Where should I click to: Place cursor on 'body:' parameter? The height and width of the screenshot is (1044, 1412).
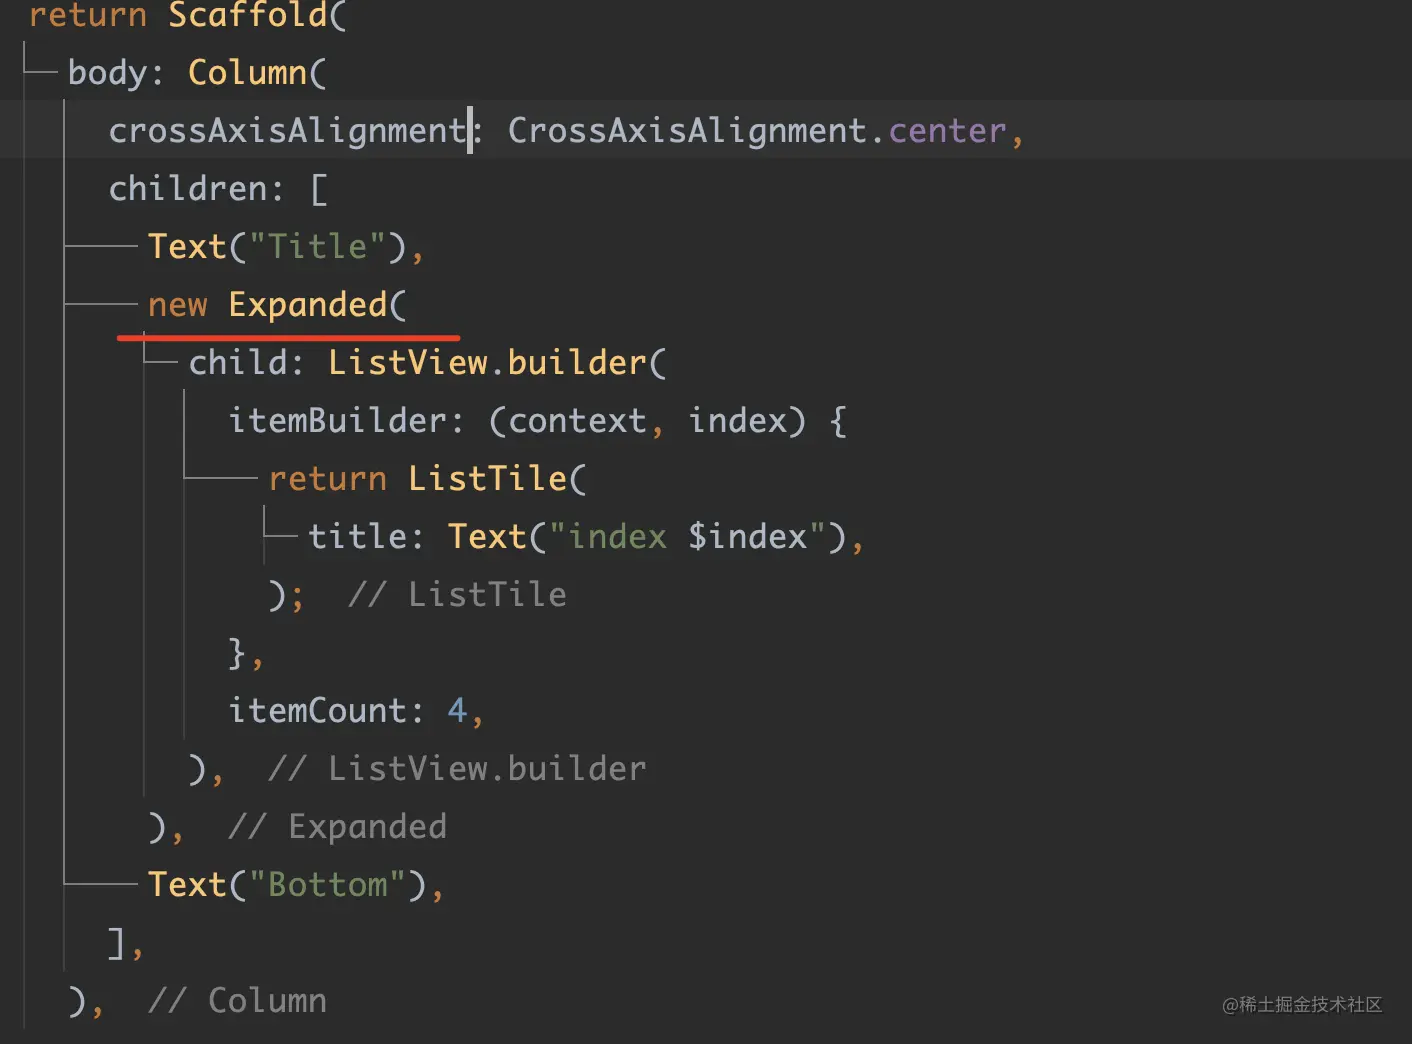(116, 73)
